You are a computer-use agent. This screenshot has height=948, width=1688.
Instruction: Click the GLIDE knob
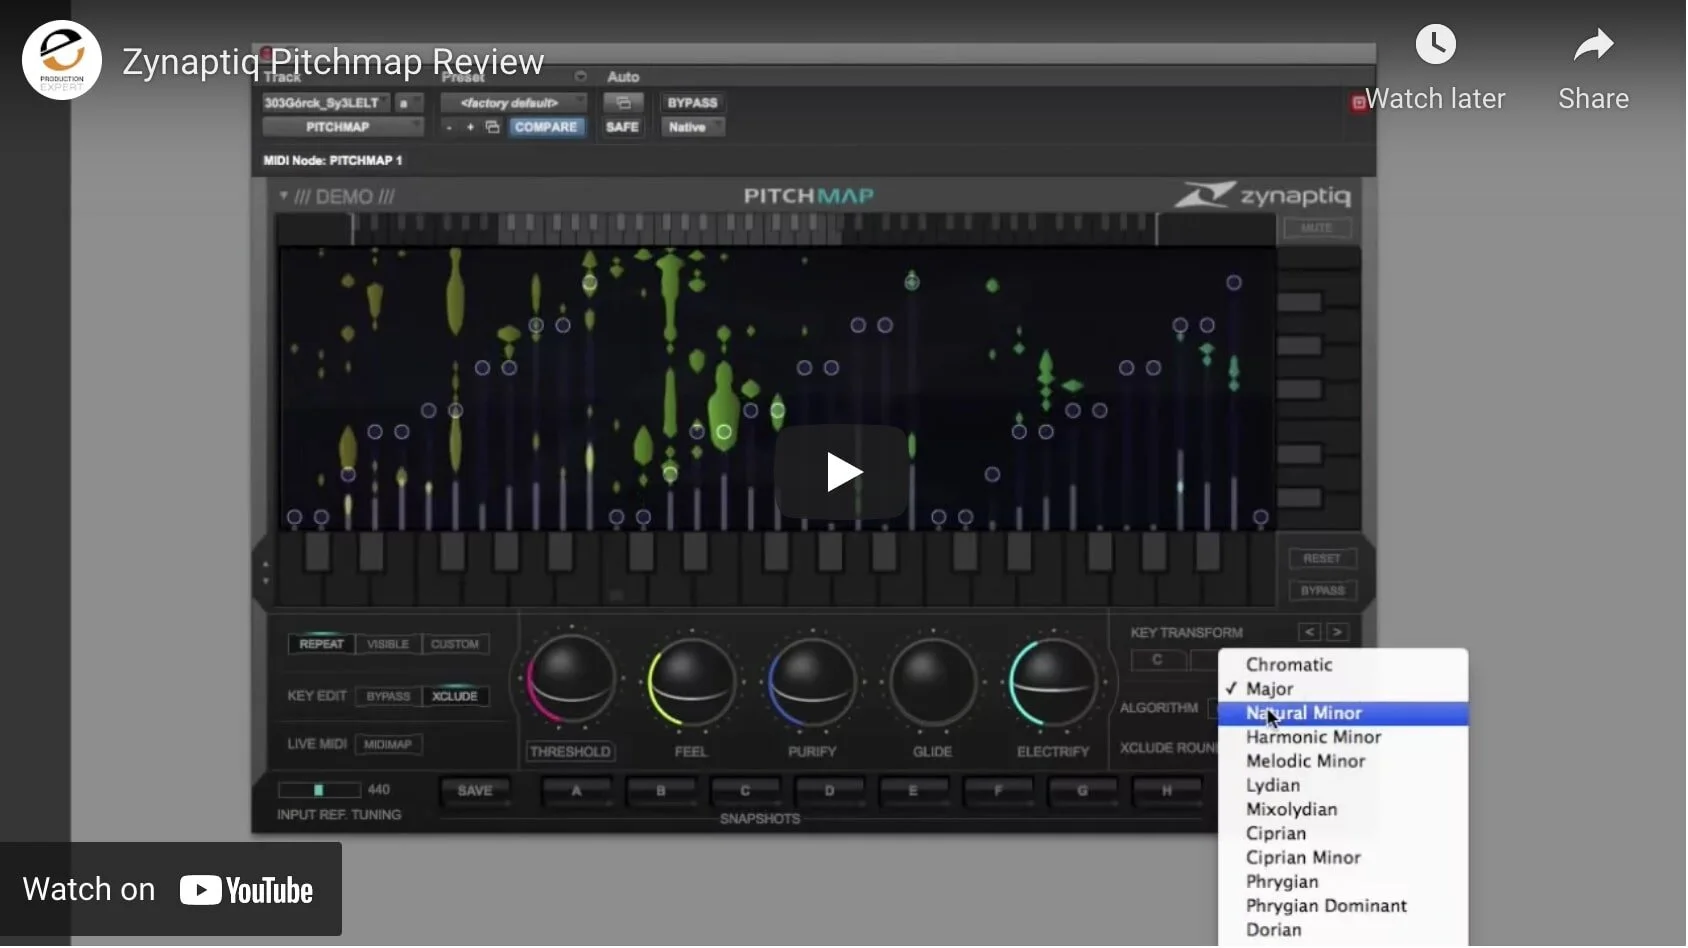(932, 682)
